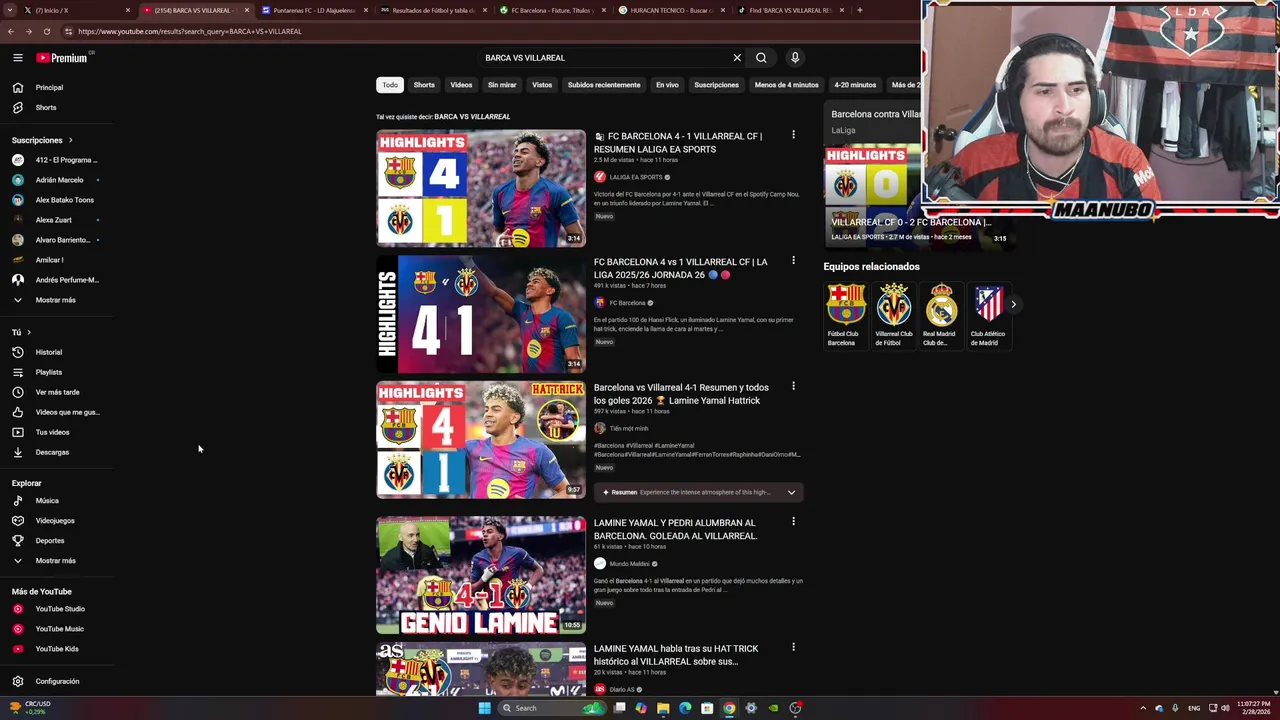Viewport: 1280px width, 720px height.
Task: Go back in browser
Action: (x=11, y=31)
